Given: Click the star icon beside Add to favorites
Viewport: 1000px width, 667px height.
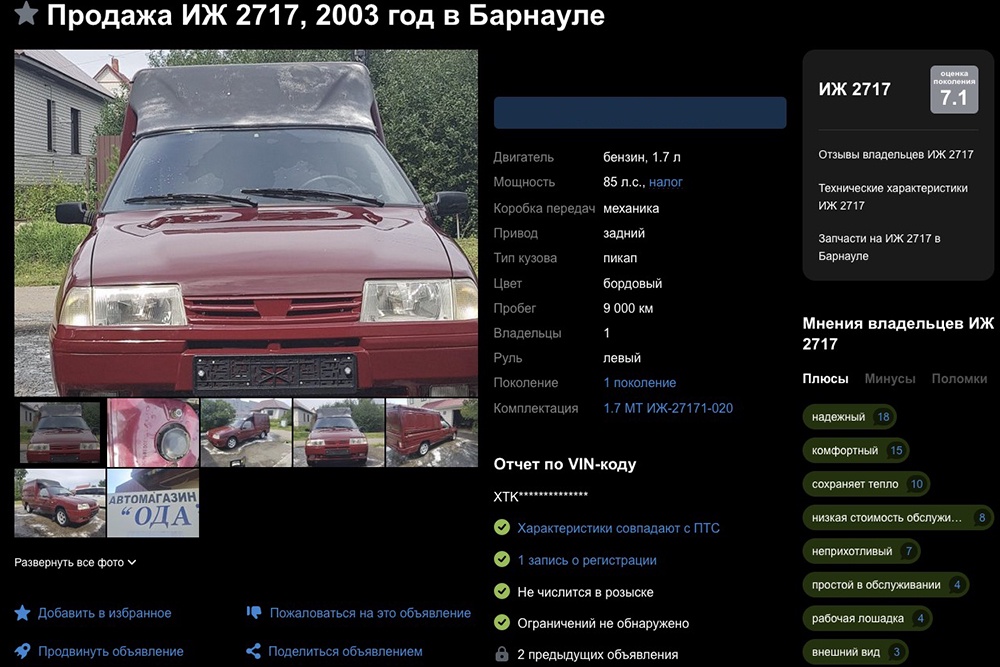Looking at the screenshot, I should coord(23,613).
